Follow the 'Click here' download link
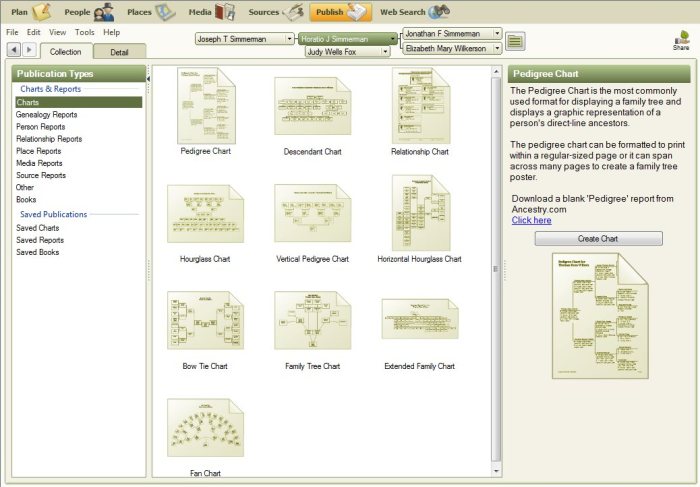Screen dimensions: 700x487 click(531, 220)
